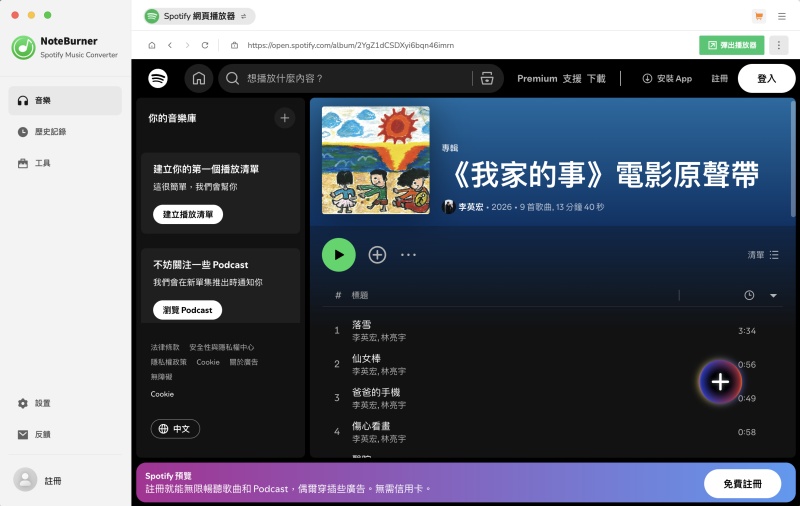Click 建立播放清單 button
The image size is (800, 506).
click(188, 214)
